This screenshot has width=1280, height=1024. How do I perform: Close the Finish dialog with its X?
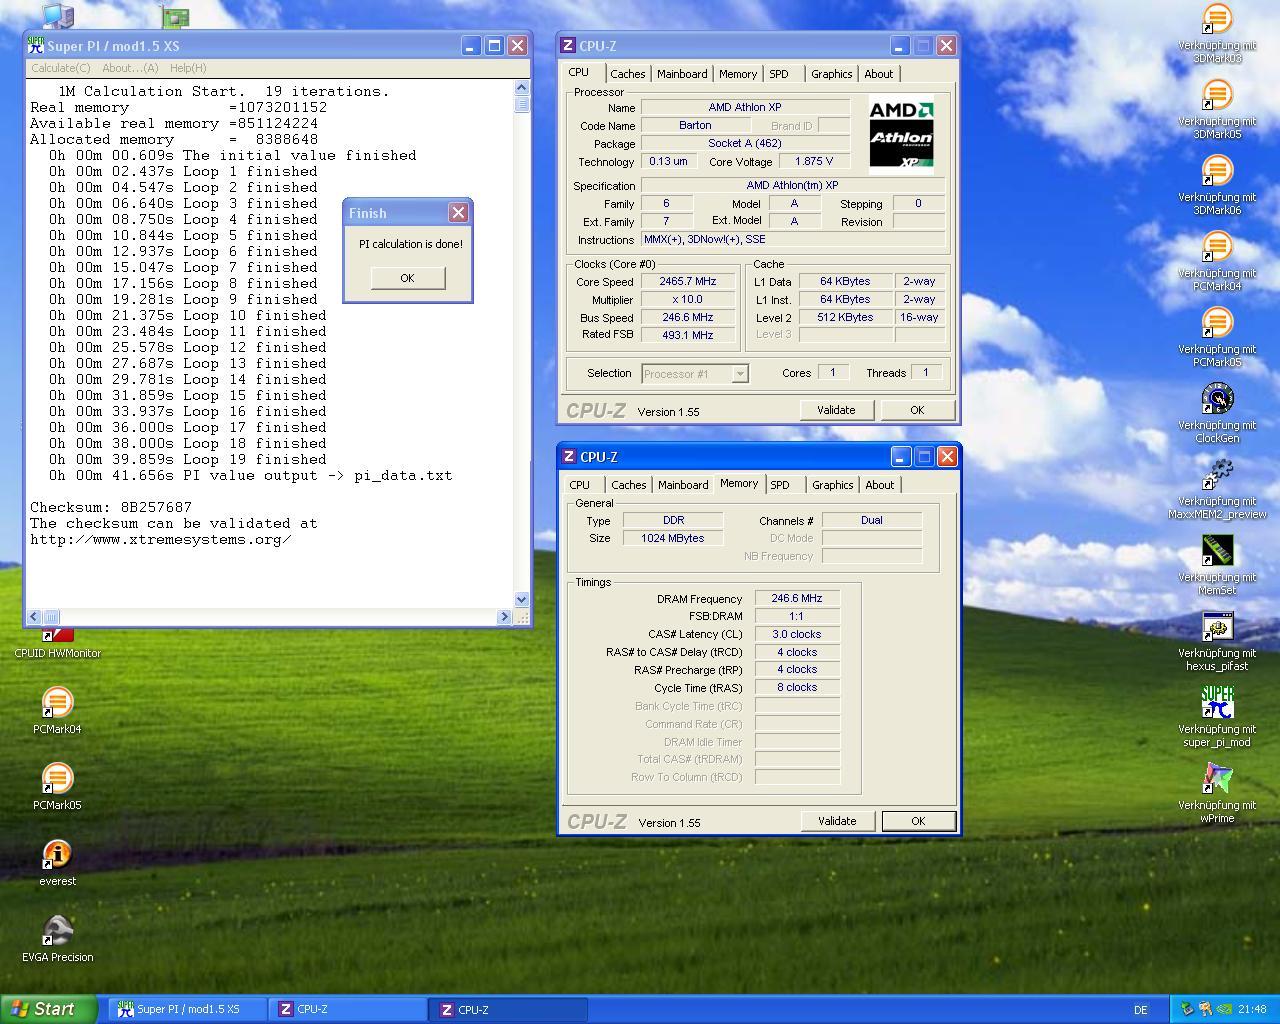[458, 212]
